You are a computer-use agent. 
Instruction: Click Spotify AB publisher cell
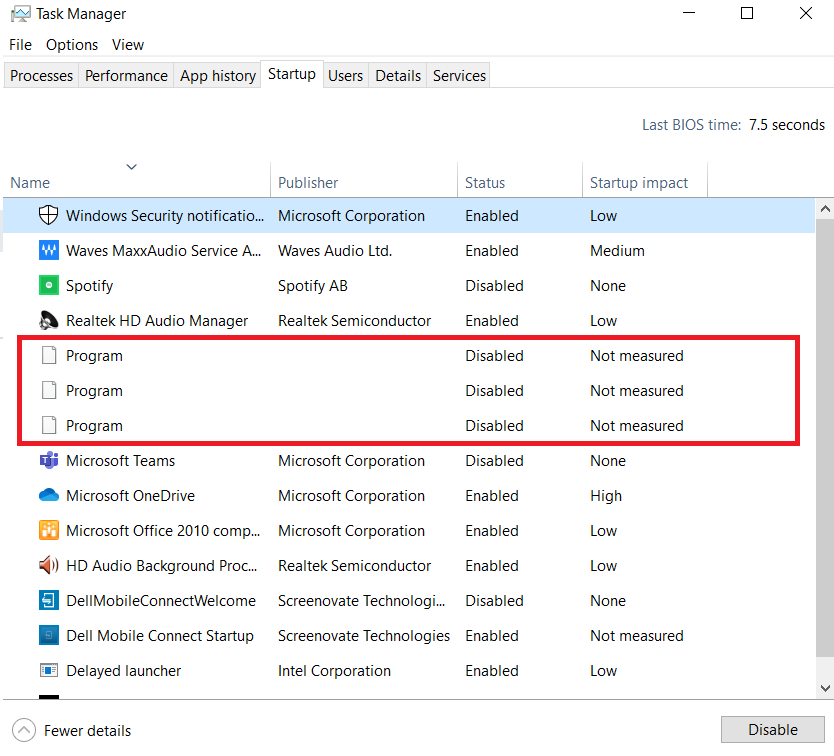[313, 286]
